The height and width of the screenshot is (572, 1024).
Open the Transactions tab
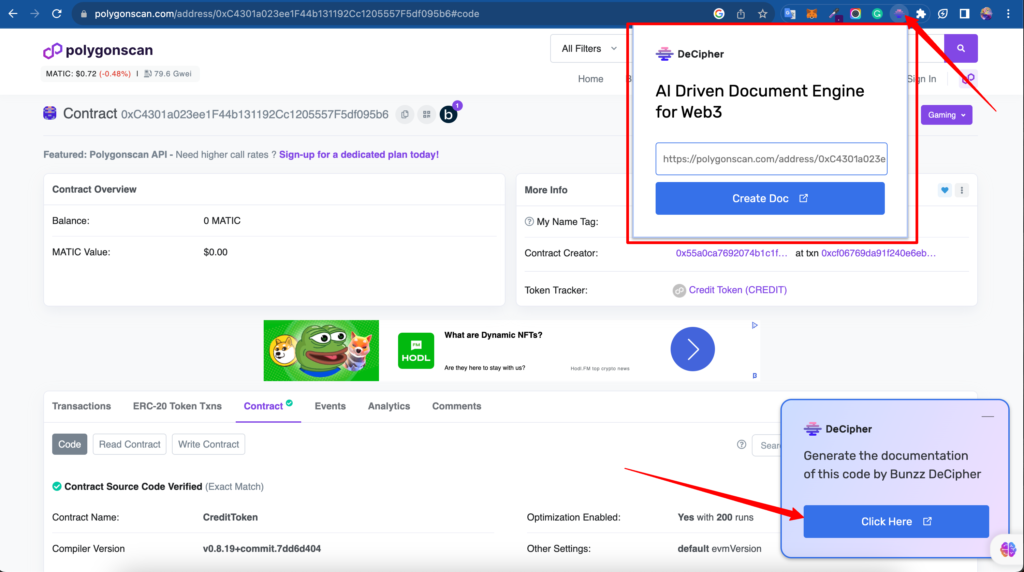[x=82, y=406]
